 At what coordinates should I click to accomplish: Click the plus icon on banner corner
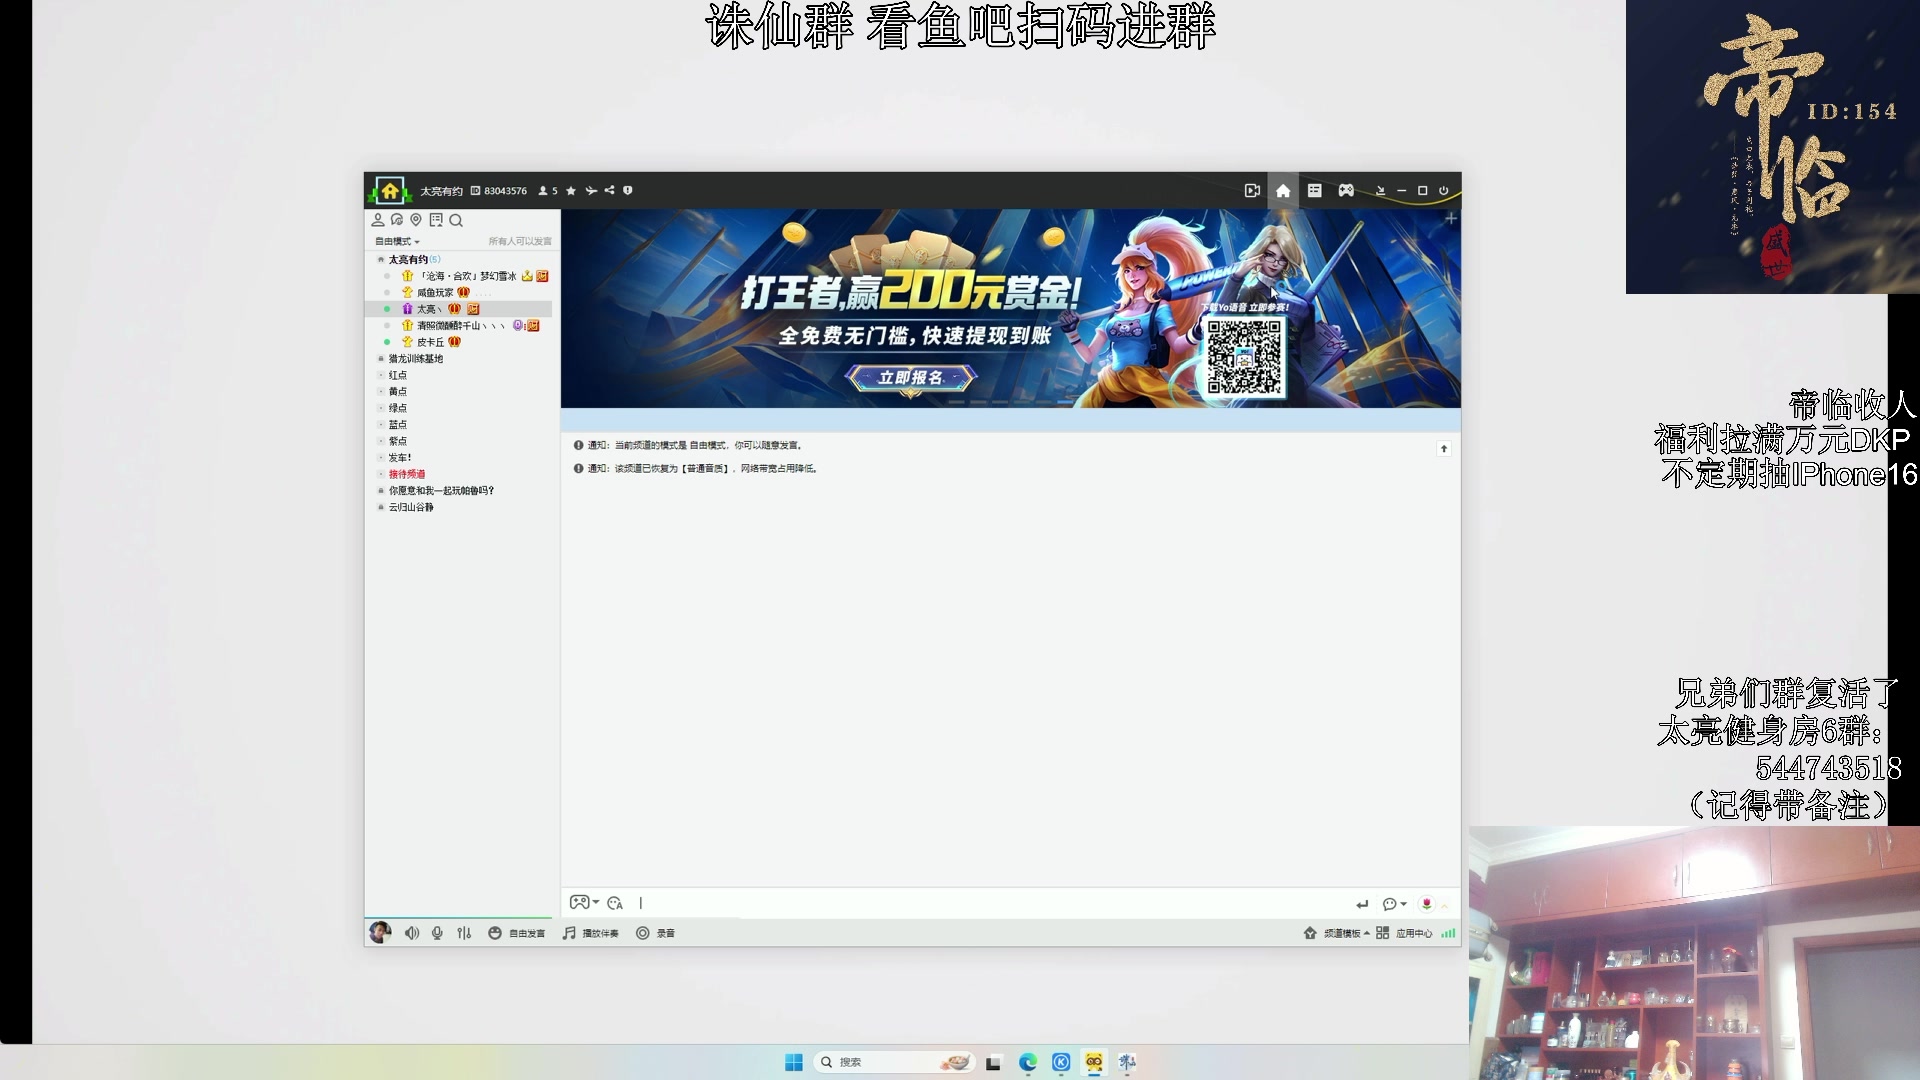(1451, 218)
